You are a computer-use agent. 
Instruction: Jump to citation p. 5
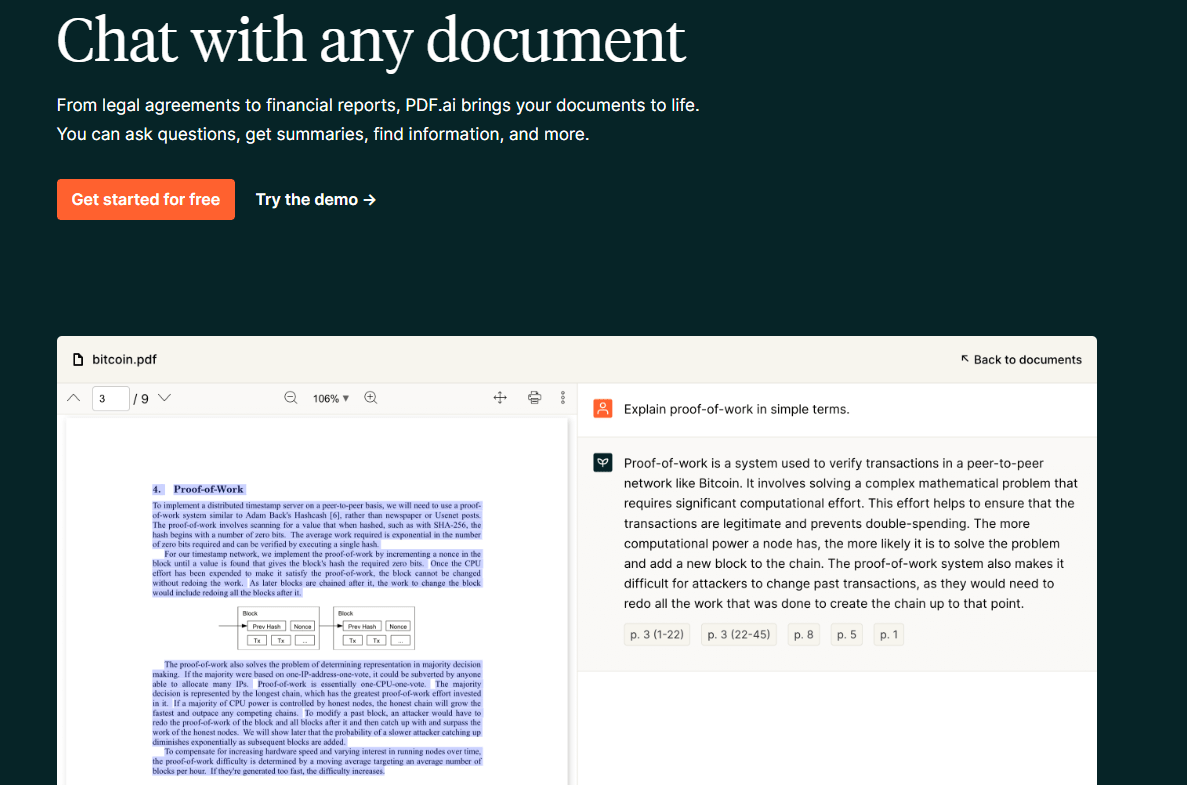pos(846,634)
